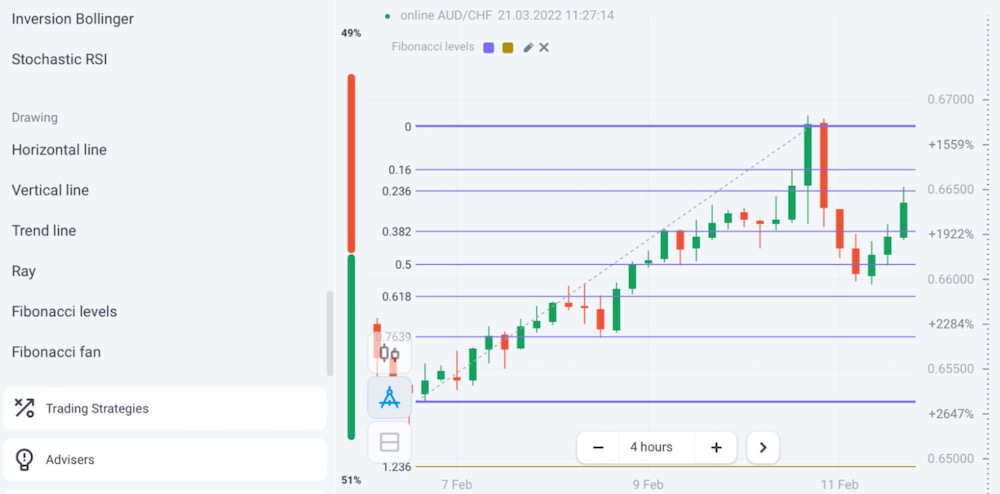
Task: Decrease the timeframe with the minus button
Action: 598,447
